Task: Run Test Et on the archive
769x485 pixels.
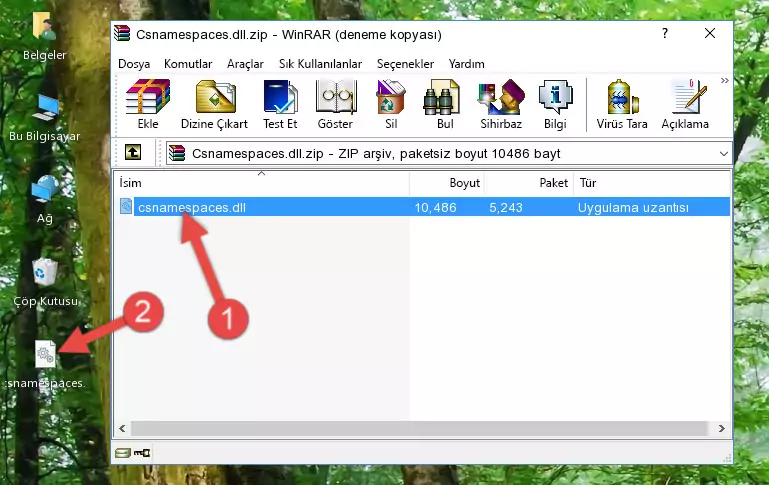Action: tap(280, 104)
